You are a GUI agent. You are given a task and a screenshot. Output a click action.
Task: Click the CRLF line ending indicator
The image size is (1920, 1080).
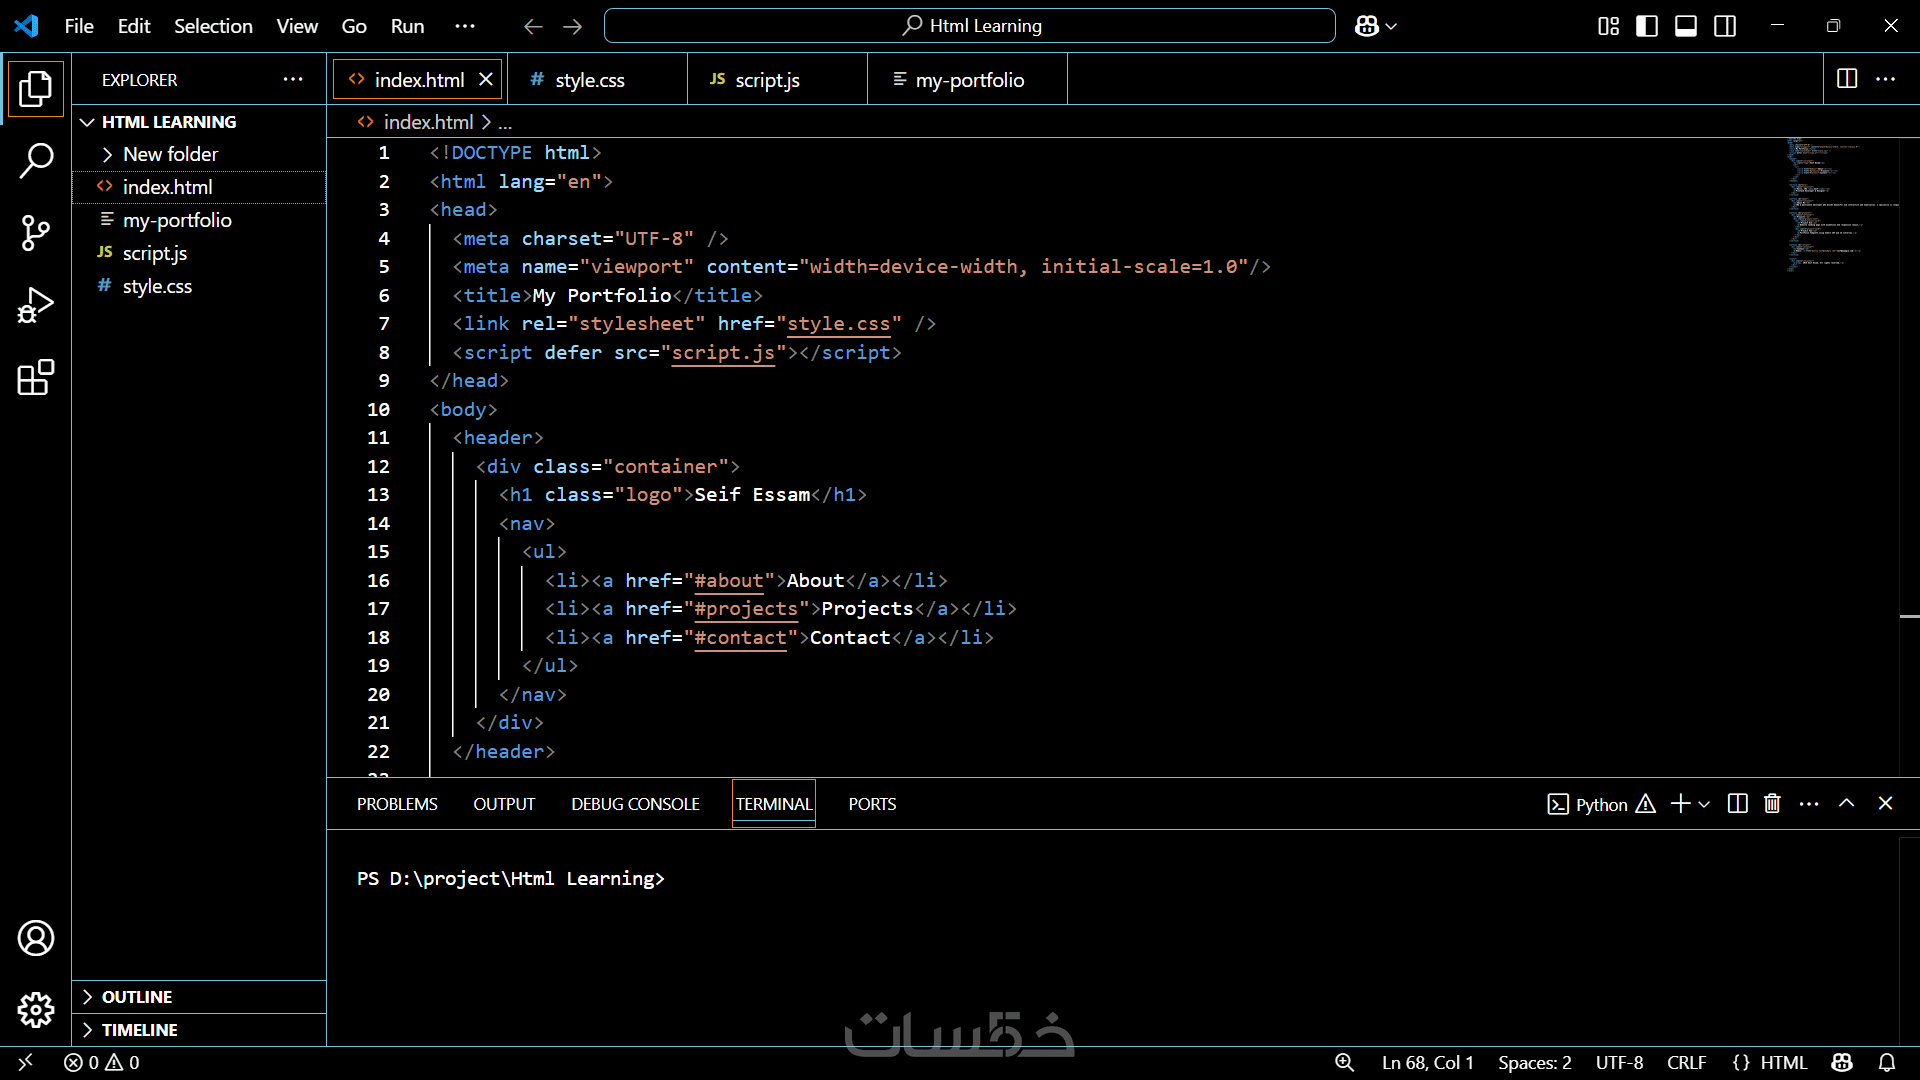pyautogui.click(x=1686, y=1062)
